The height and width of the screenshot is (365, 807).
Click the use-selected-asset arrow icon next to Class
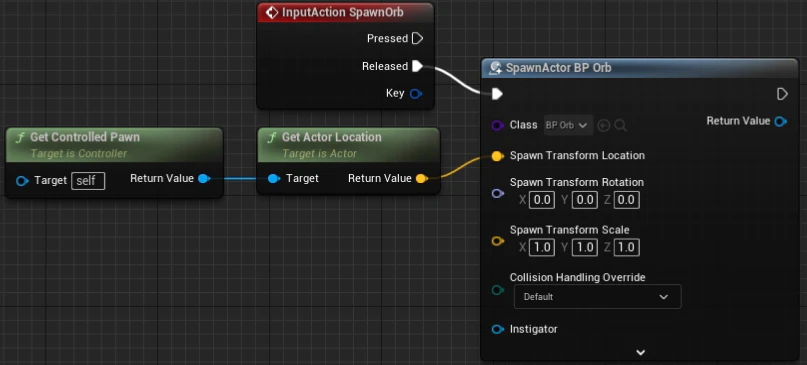click(x=604, y=126)
